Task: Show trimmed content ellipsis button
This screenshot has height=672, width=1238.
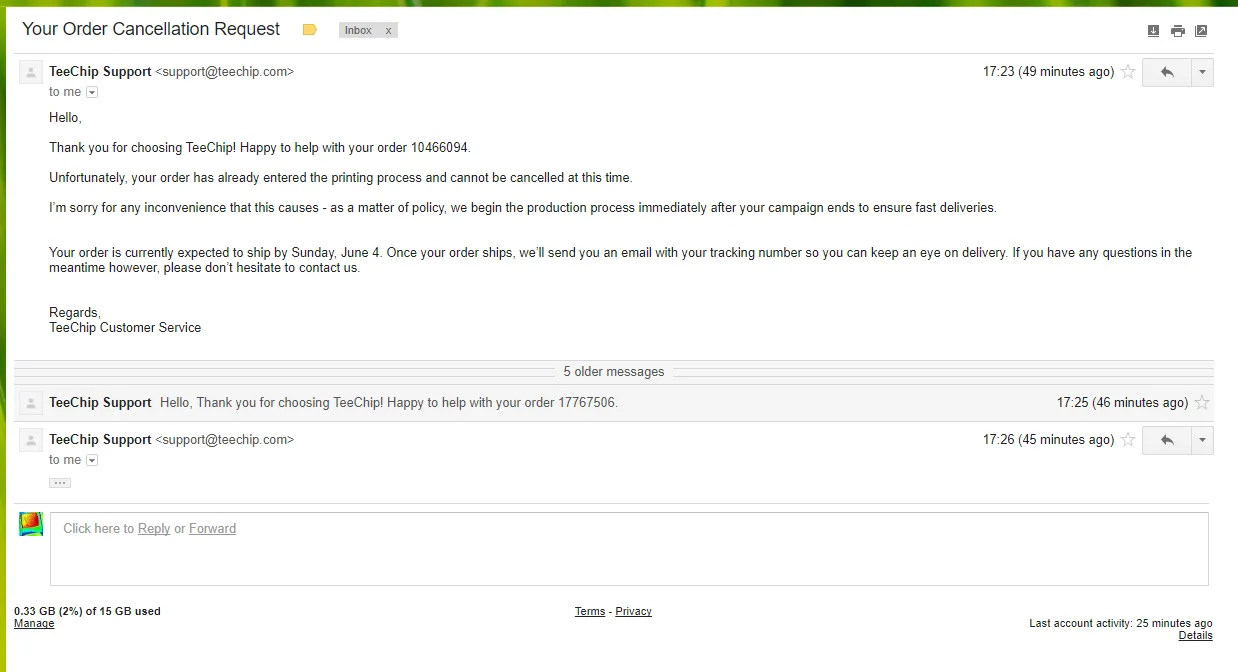Action: (x=60, y=483)
